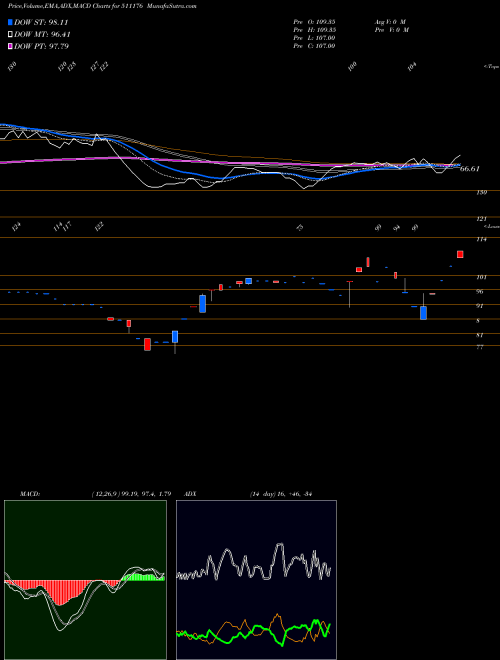Click the tall blue candle near level 91
Viewport: 500px width, 660px height.
202,303
